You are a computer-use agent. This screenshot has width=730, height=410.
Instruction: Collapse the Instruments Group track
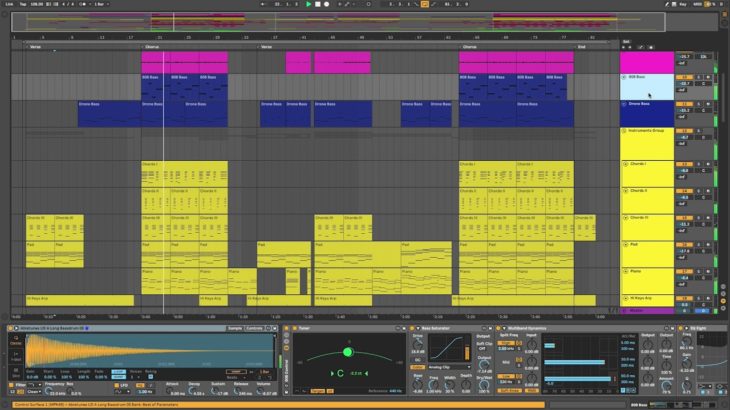624,131
